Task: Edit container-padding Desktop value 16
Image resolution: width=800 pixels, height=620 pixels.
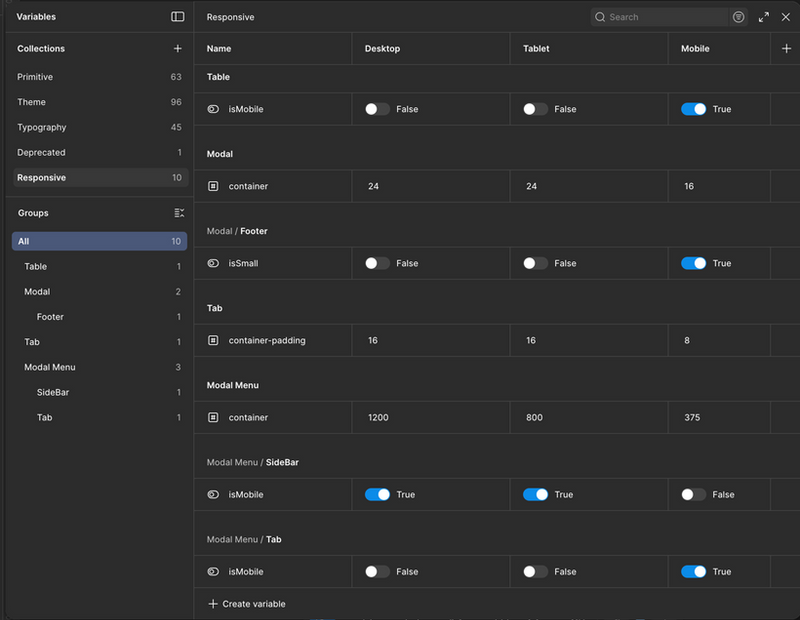Action: tap(431, 340)
